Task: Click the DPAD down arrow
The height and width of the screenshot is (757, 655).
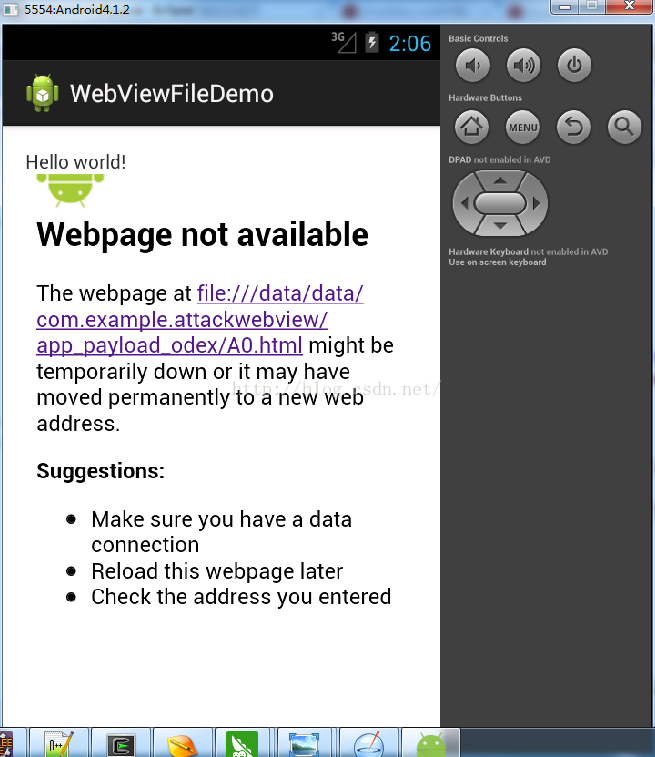Action: (500, 225)
